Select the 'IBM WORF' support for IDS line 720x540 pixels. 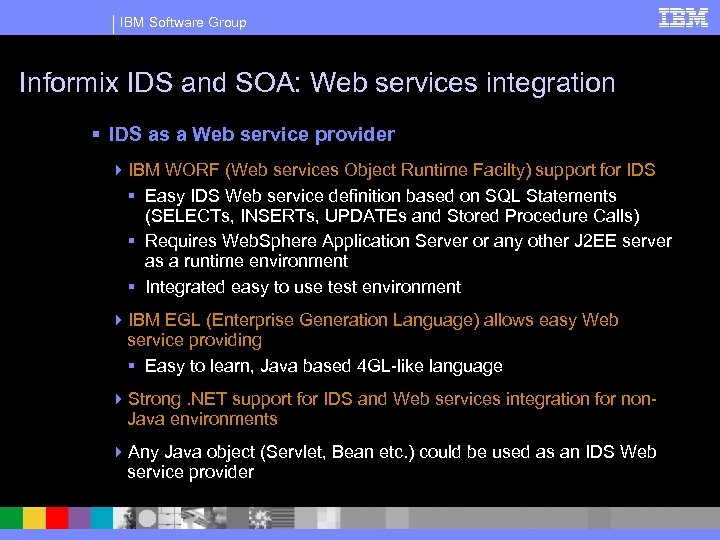click(x=392, y=170)
